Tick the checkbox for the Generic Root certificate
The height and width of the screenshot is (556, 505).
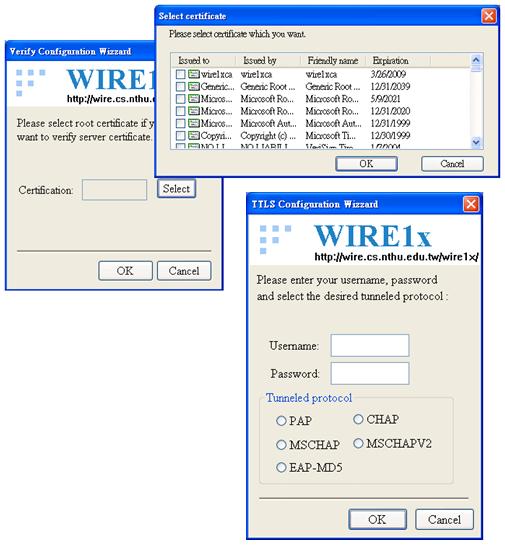coord(181,87)
